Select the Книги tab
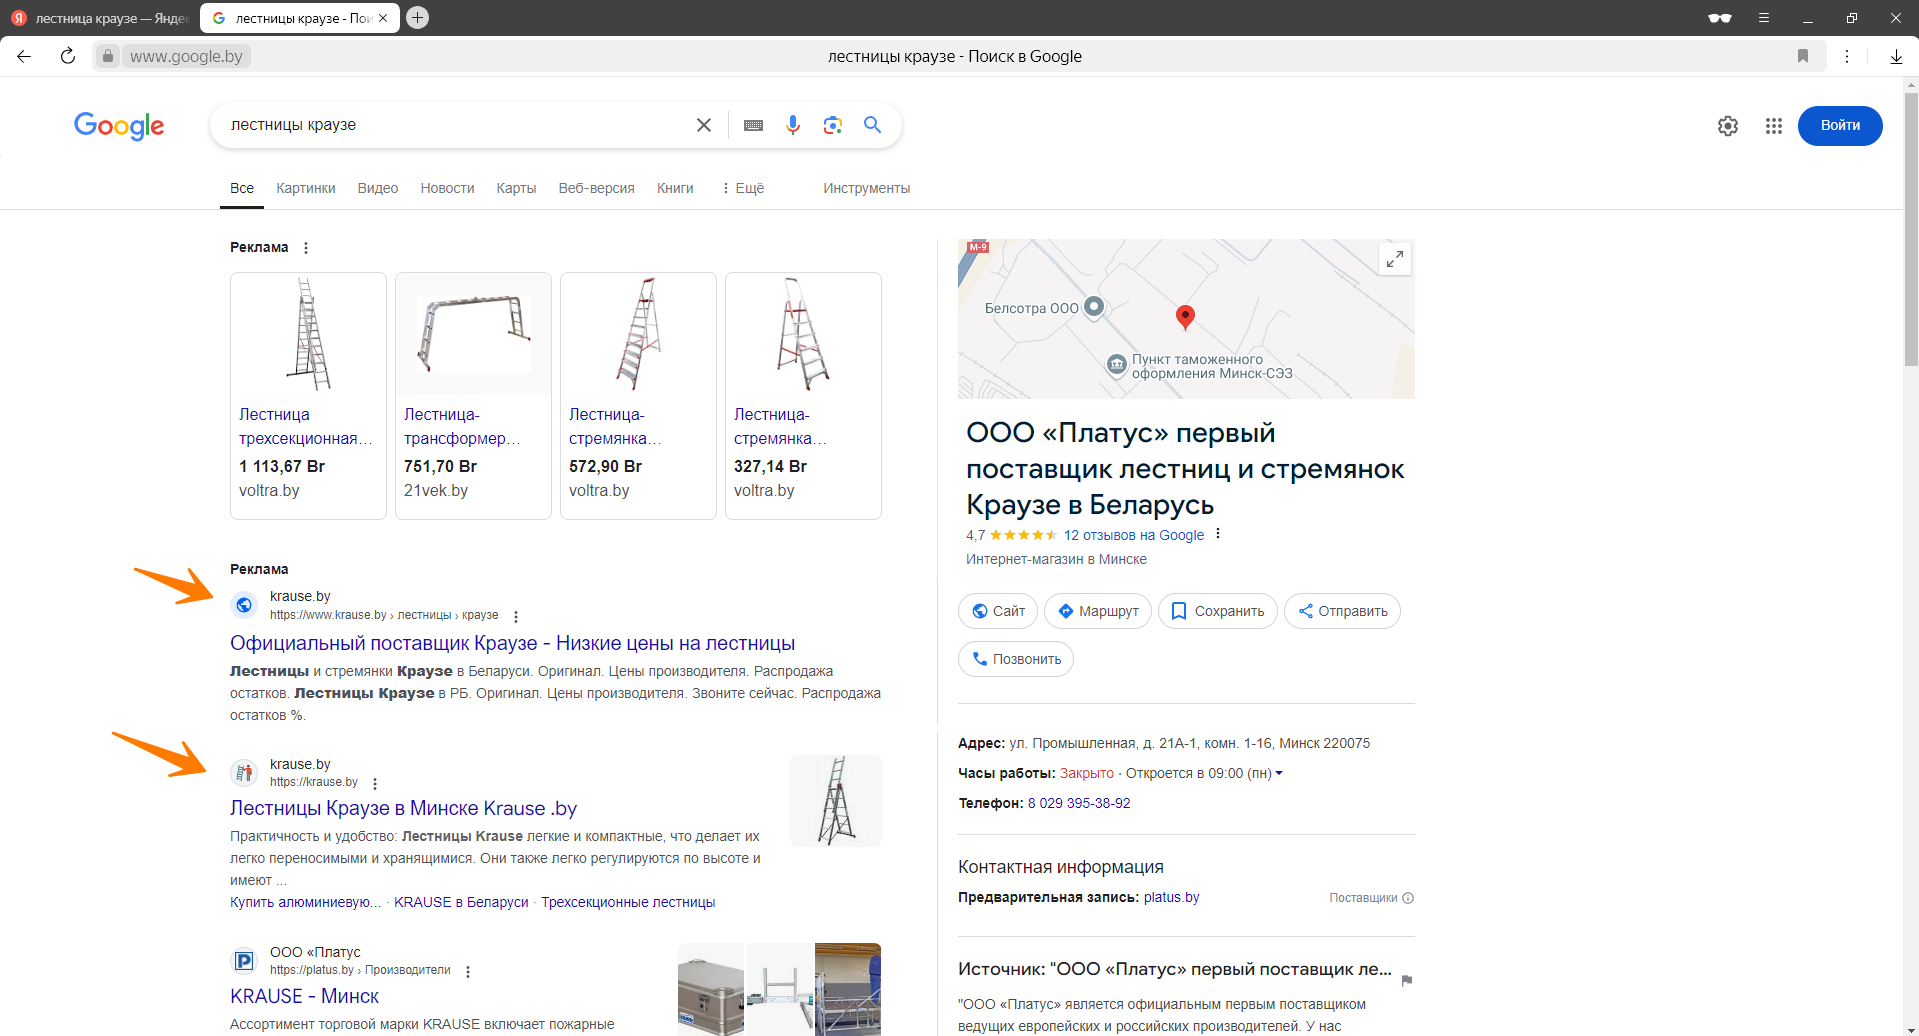This screenshot has height=1036, width=1919. click(675, 188)
